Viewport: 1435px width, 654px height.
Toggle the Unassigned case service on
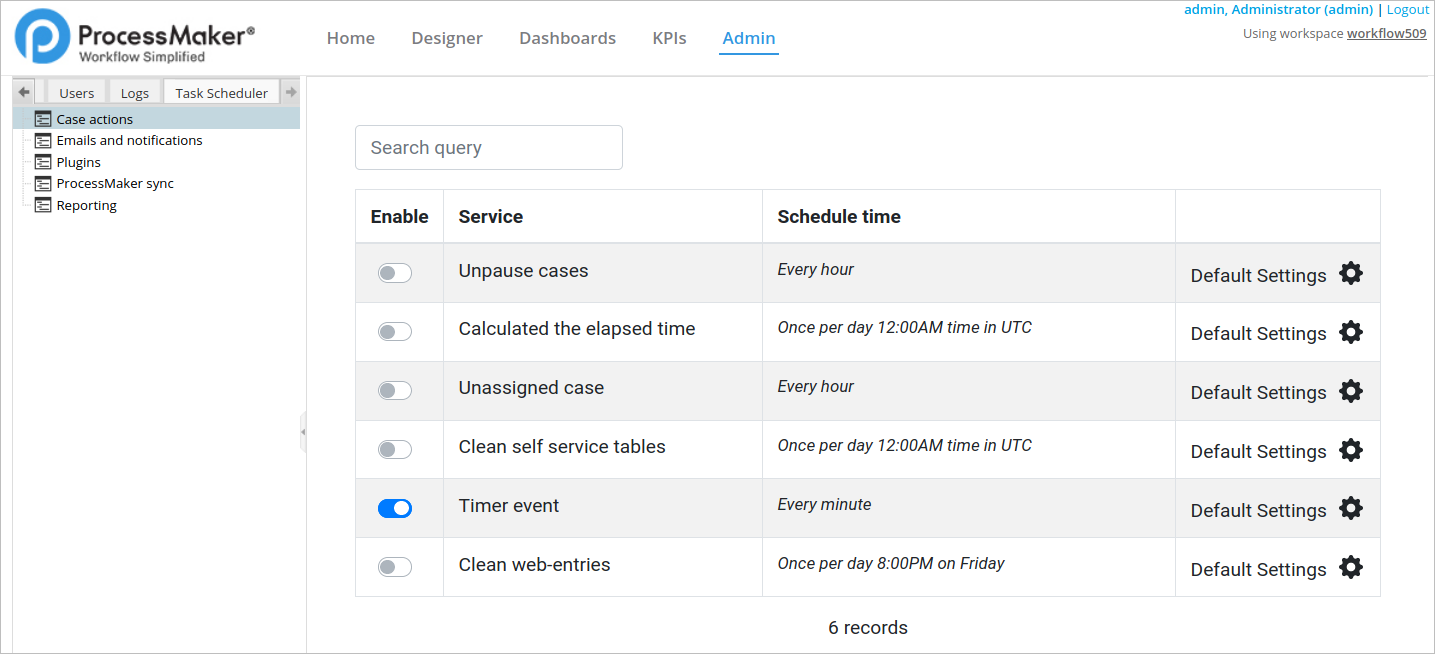pos(394,390)
